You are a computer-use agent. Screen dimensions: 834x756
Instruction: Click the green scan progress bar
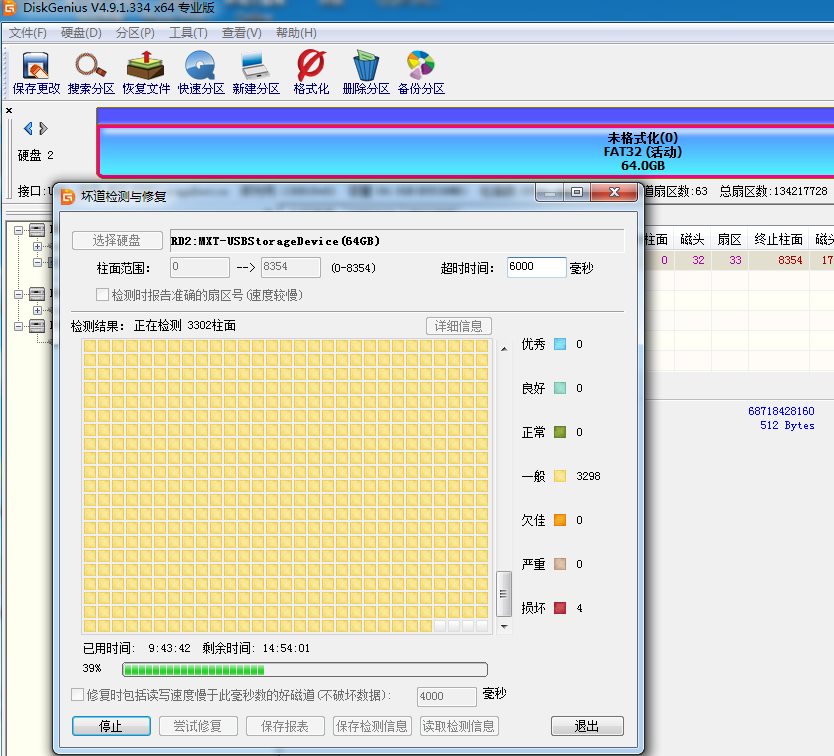[x=305, y=669]
